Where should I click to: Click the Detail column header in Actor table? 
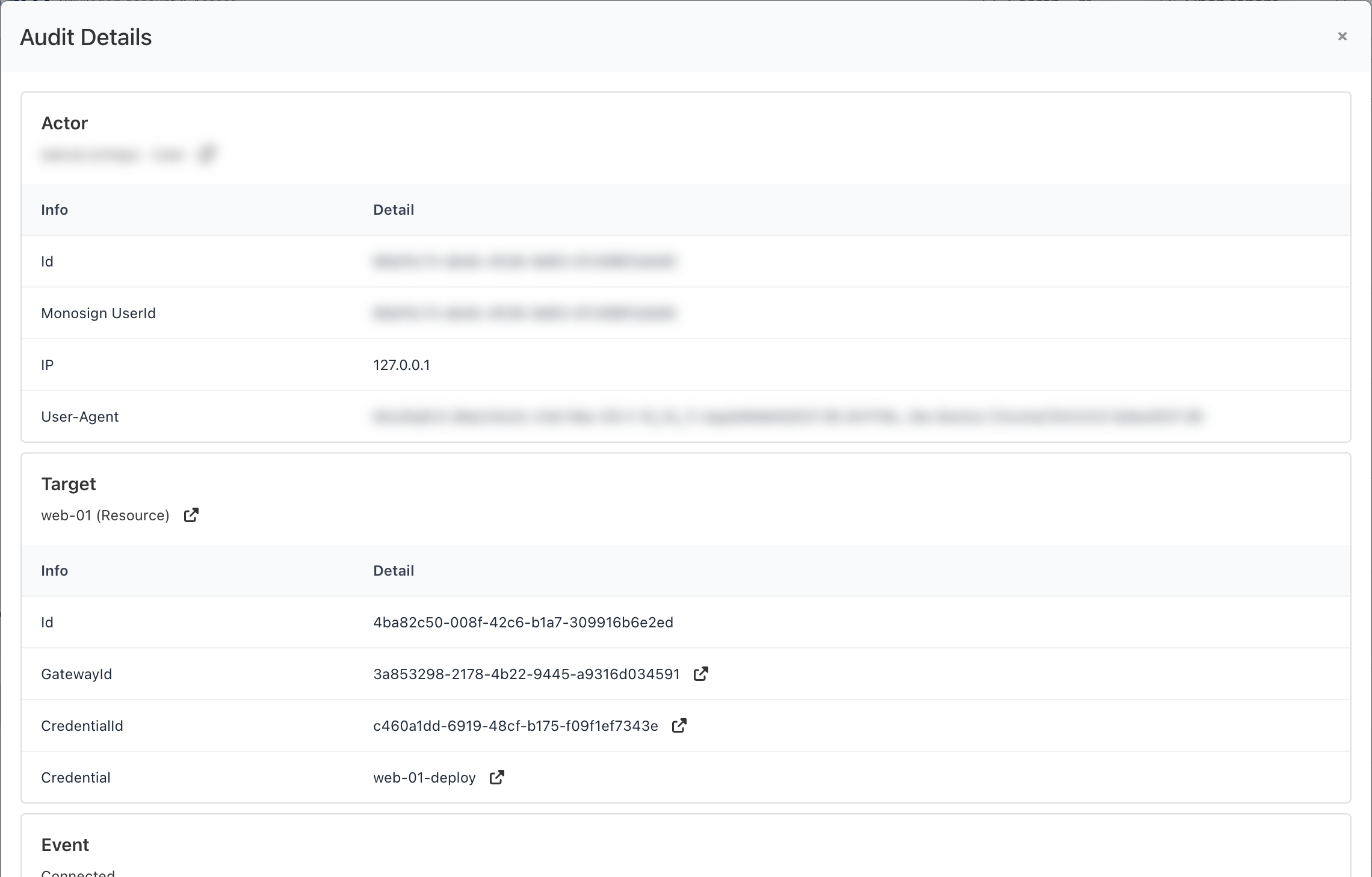click(393, 209)
